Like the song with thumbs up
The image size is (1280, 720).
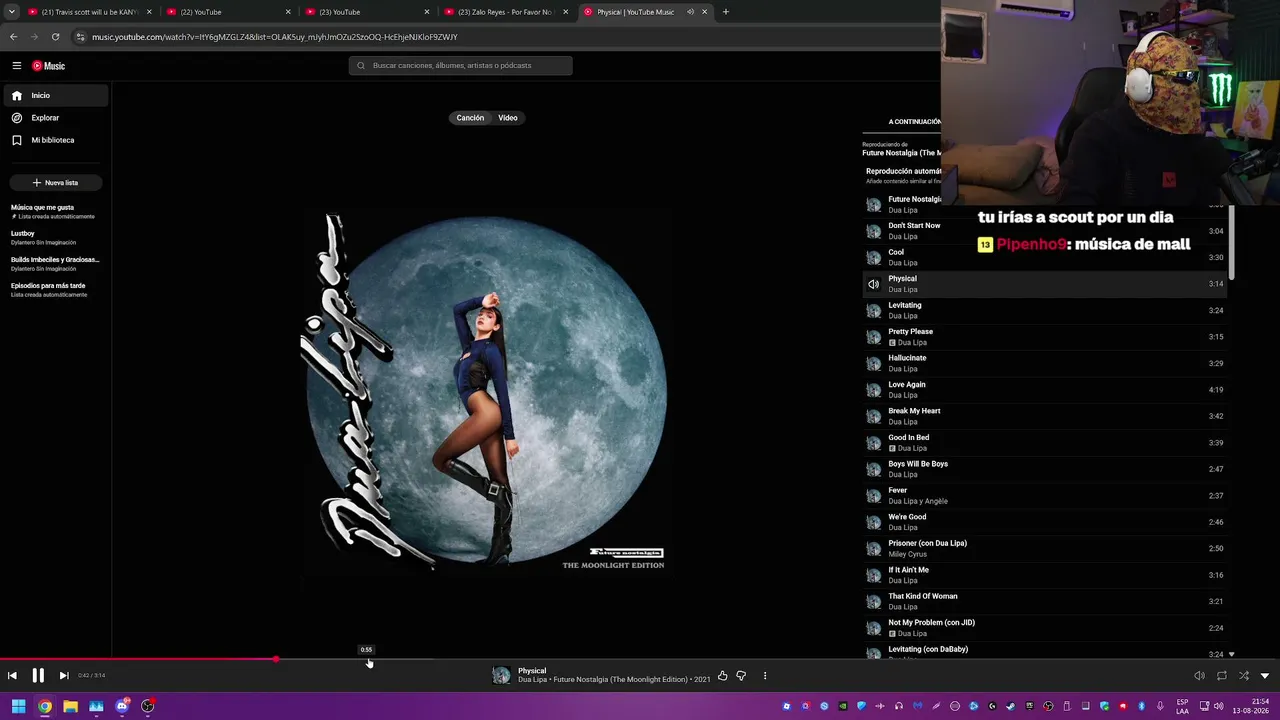pyautogui.click(x=723, y=676)
